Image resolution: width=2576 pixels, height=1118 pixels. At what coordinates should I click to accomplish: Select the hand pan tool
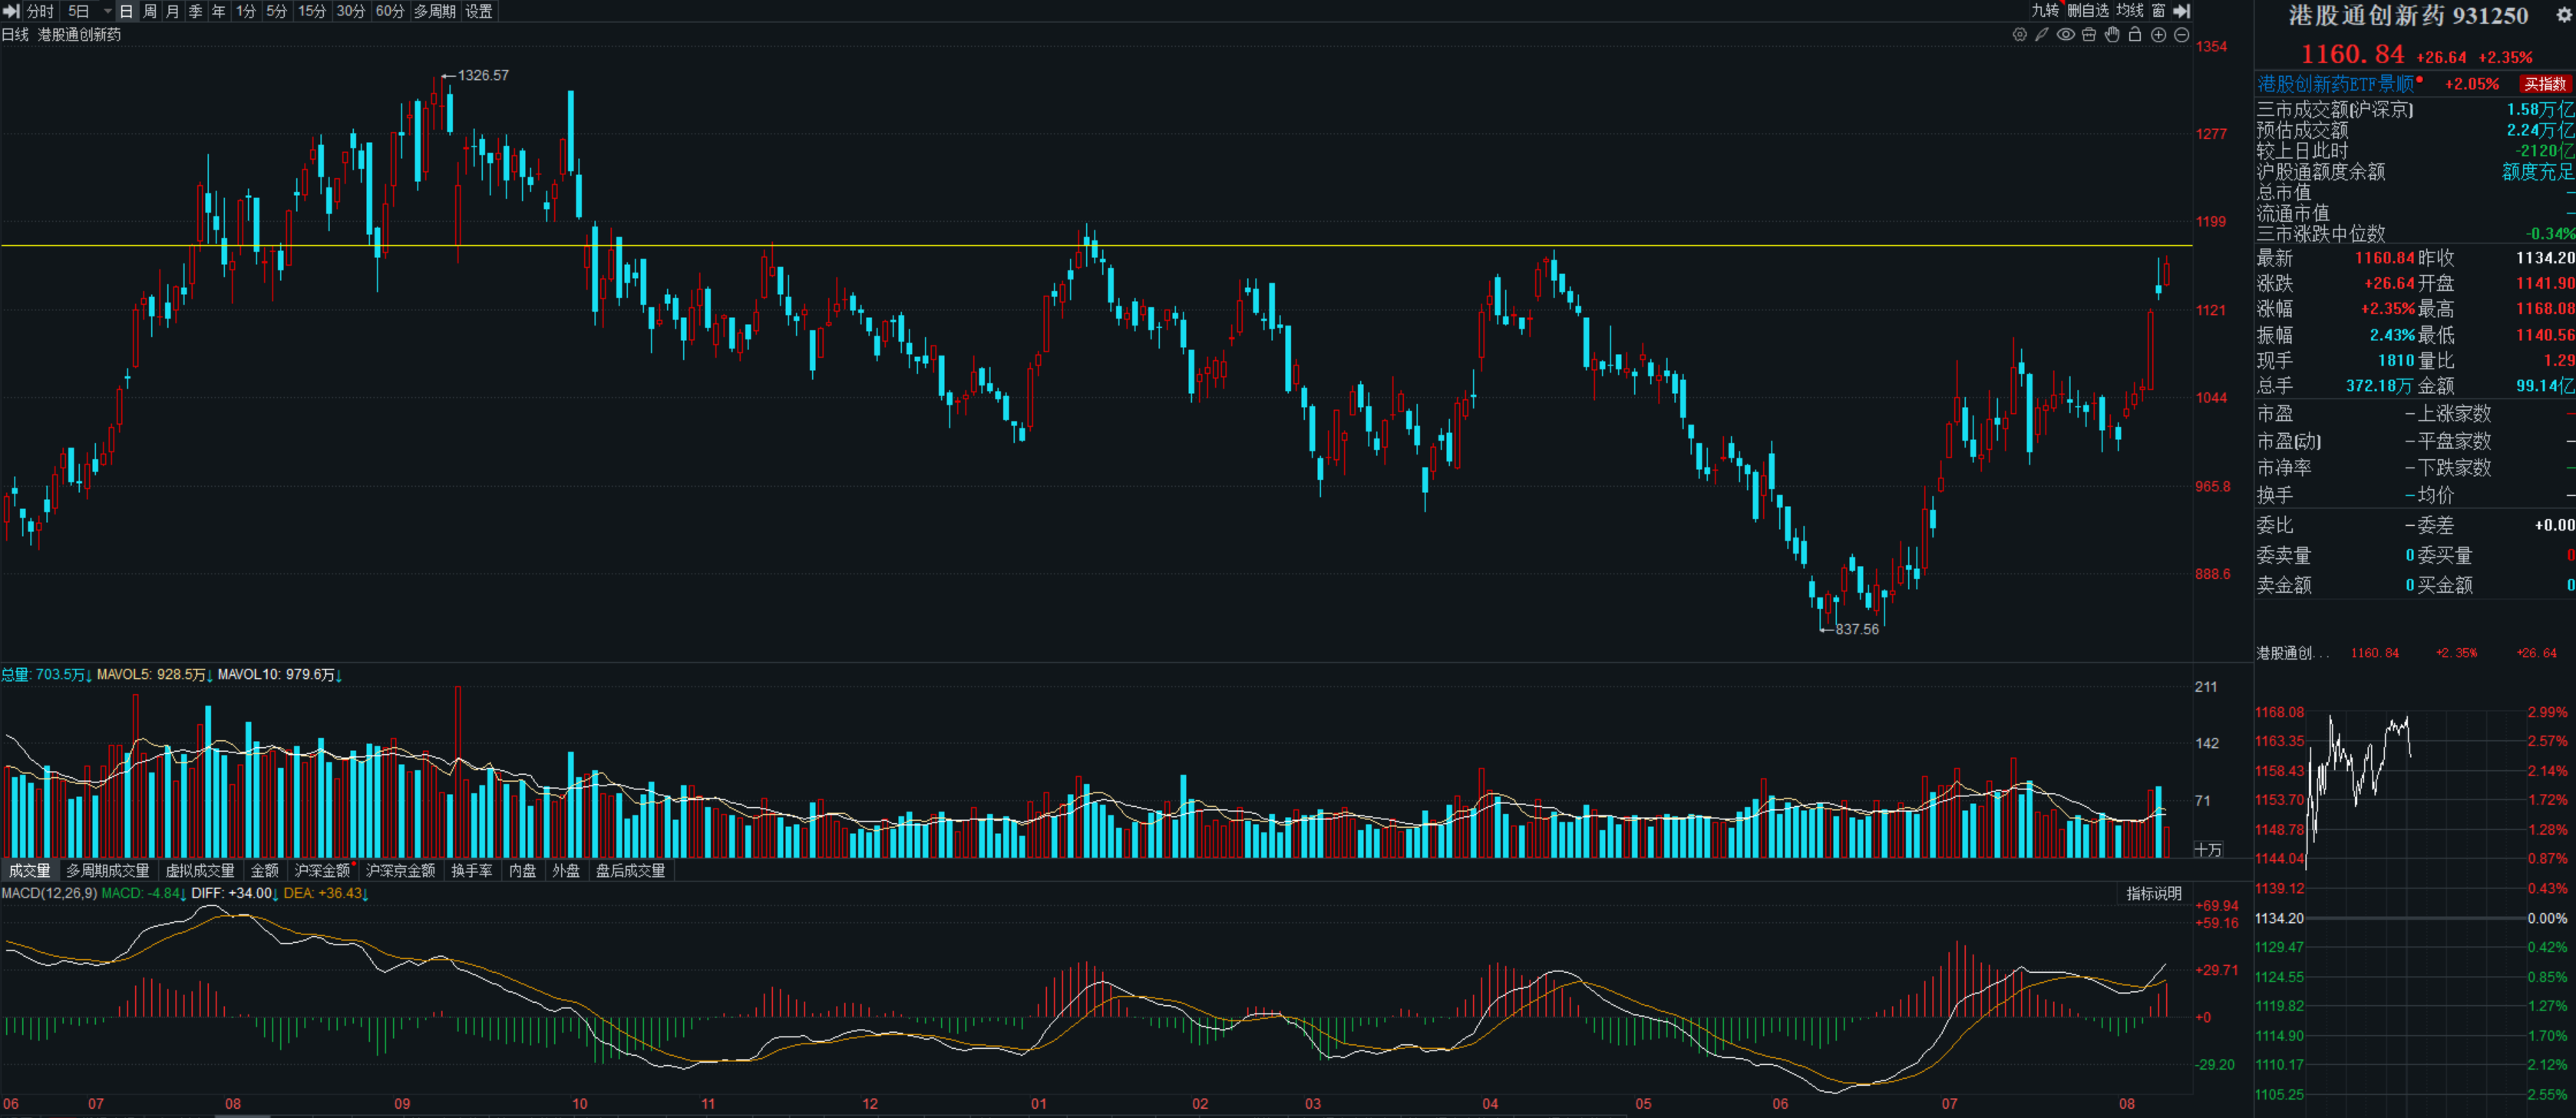coord(2112,35)
